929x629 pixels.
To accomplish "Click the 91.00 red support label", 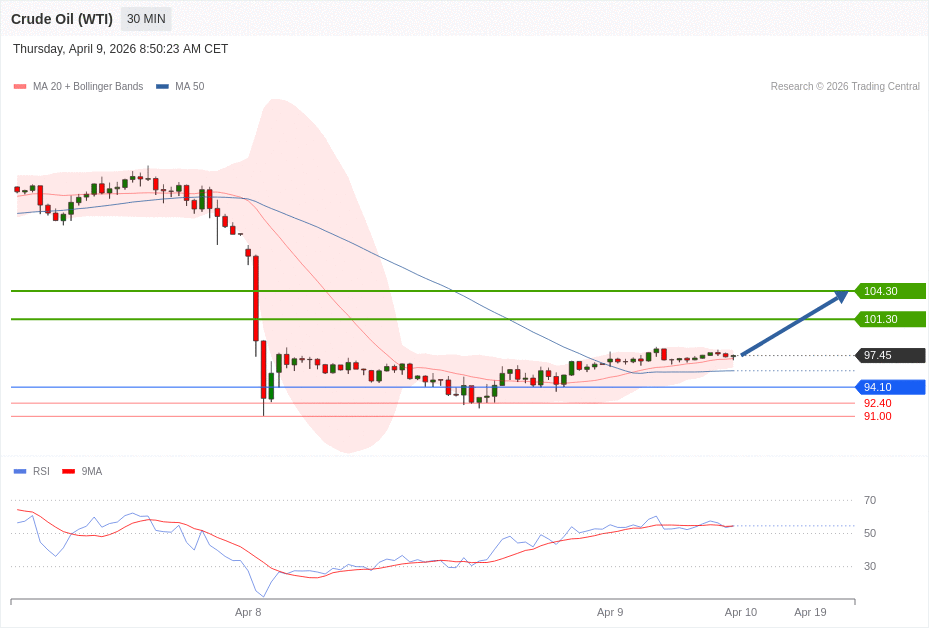I will click(877, 416).
